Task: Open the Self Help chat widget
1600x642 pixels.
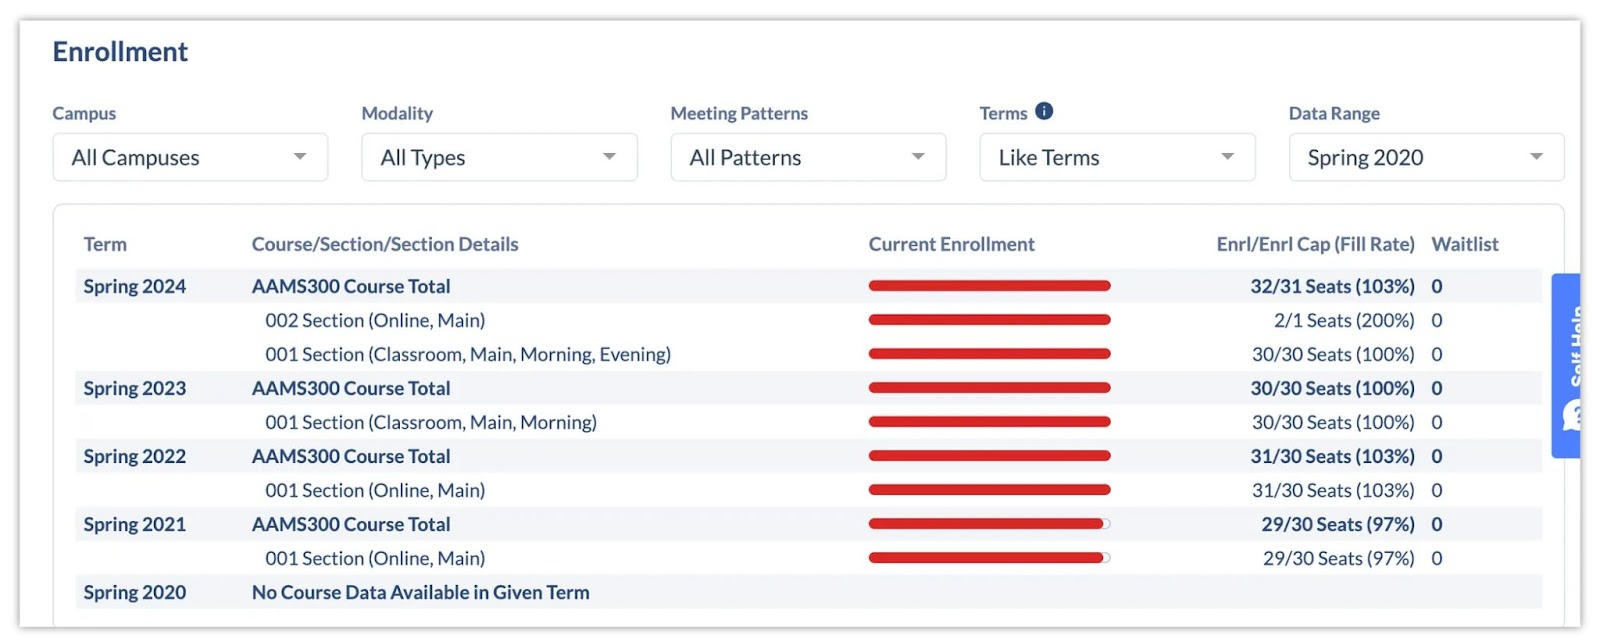Action: tap(1567, 365)
